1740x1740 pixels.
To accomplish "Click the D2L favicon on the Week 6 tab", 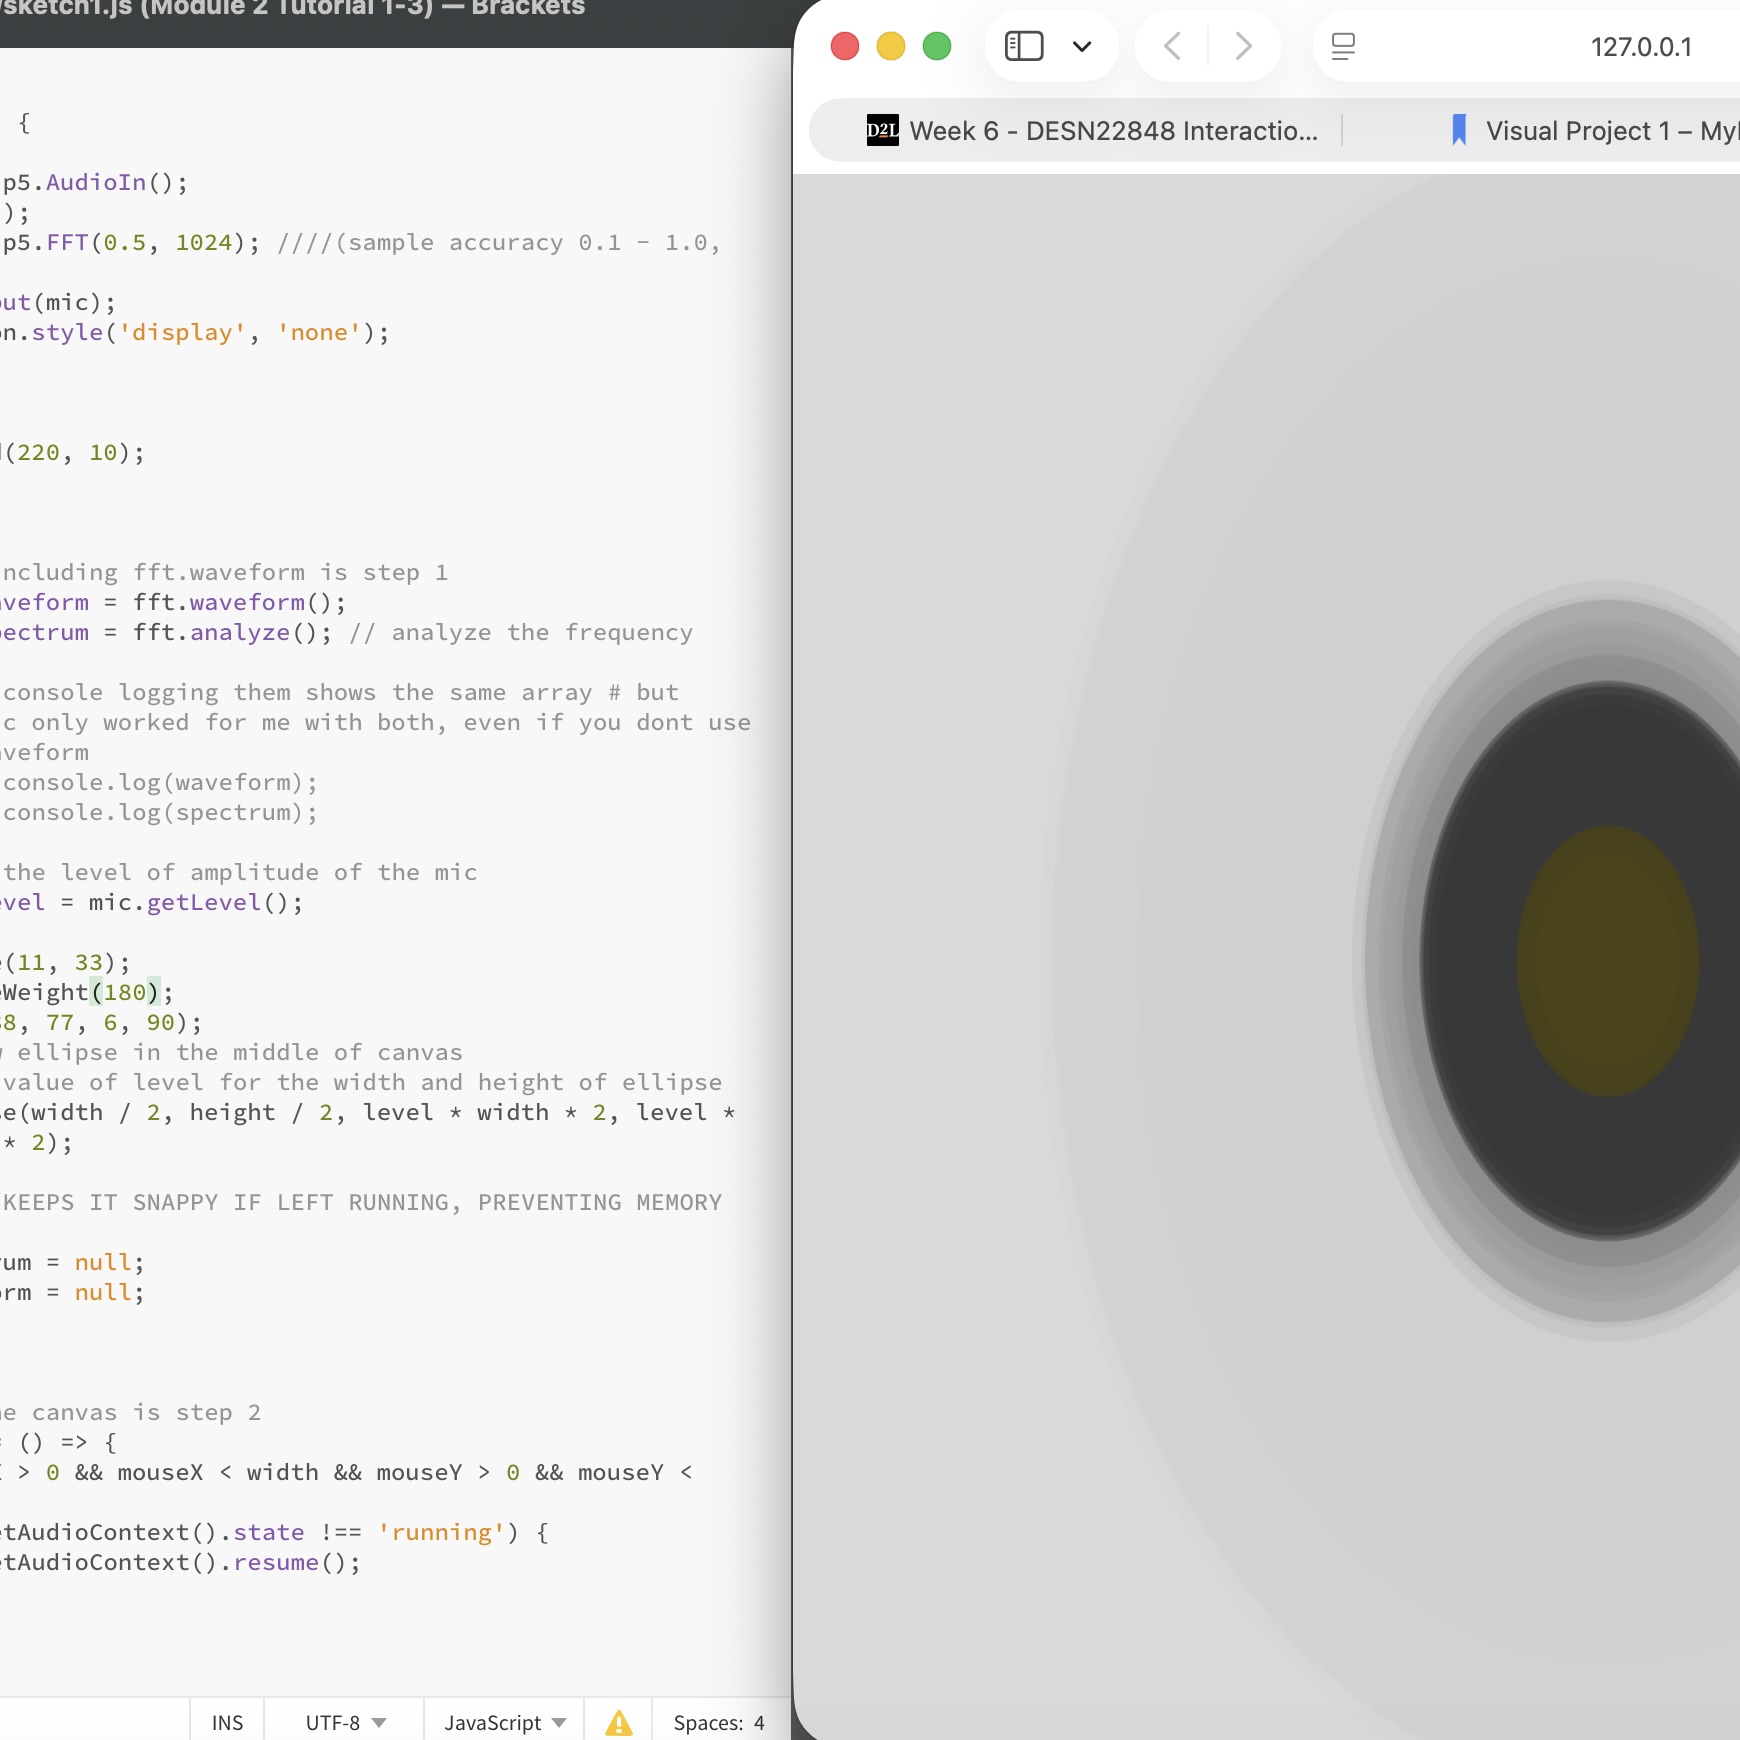I will coord(881,130).
